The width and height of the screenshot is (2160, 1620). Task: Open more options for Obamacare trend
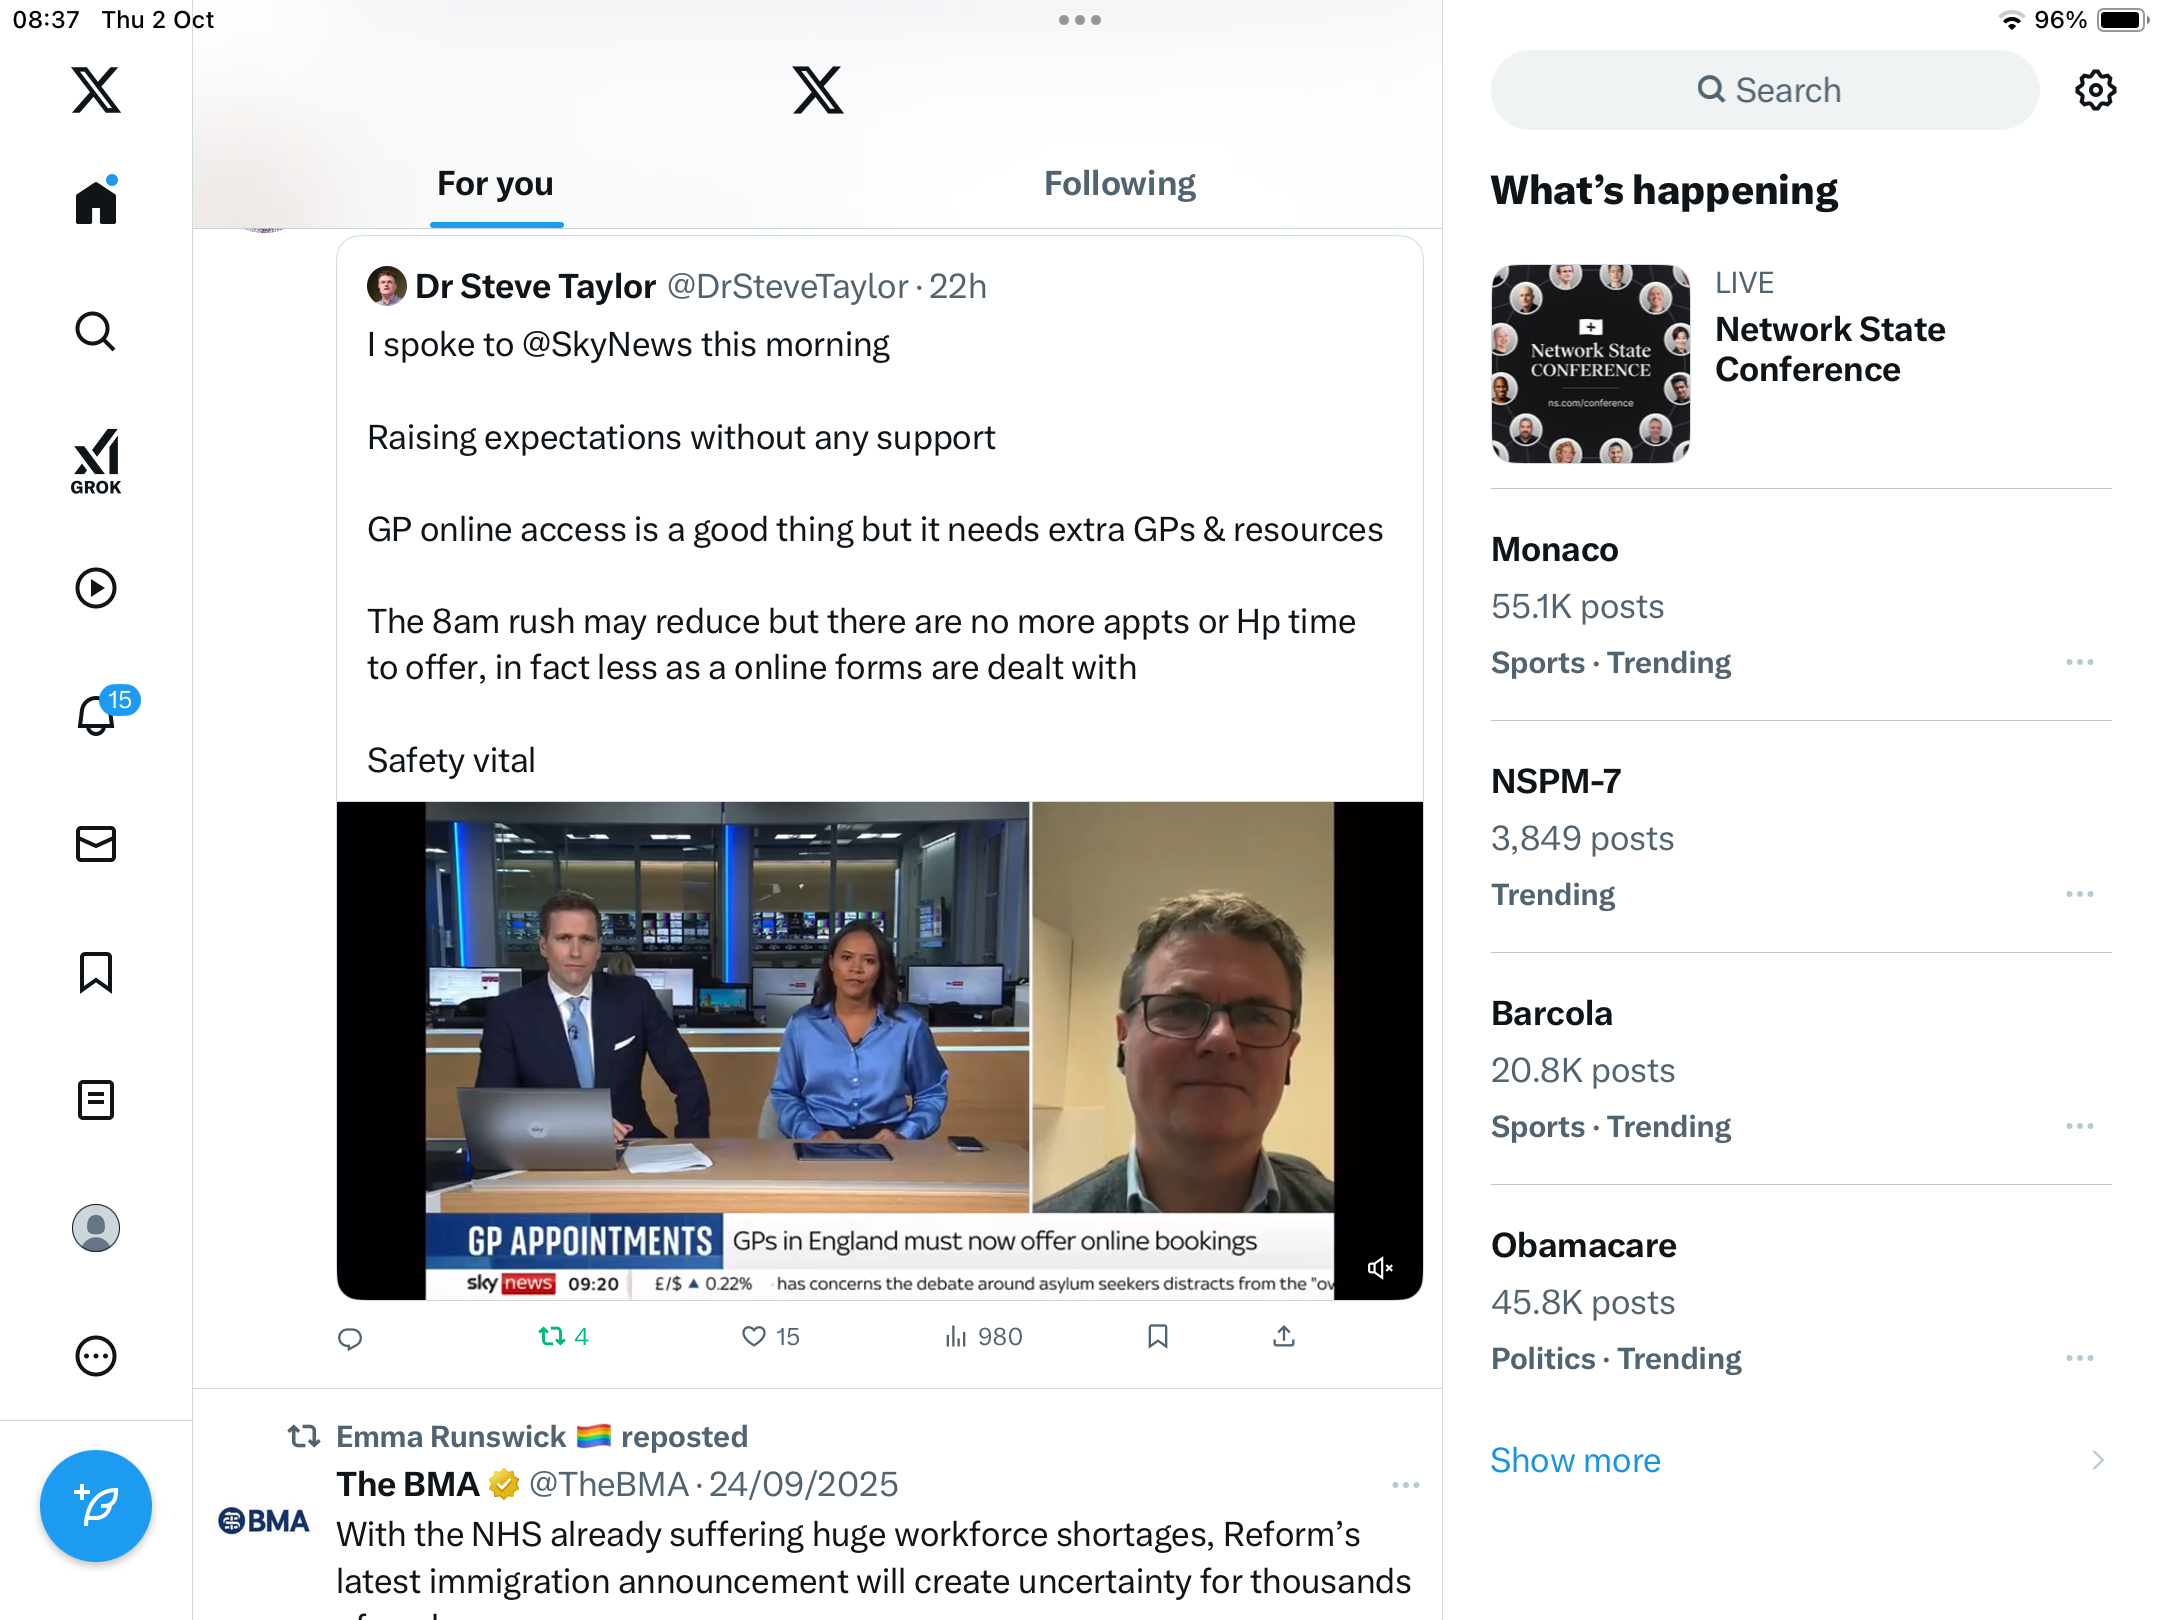click(x=2079, y=1359)
